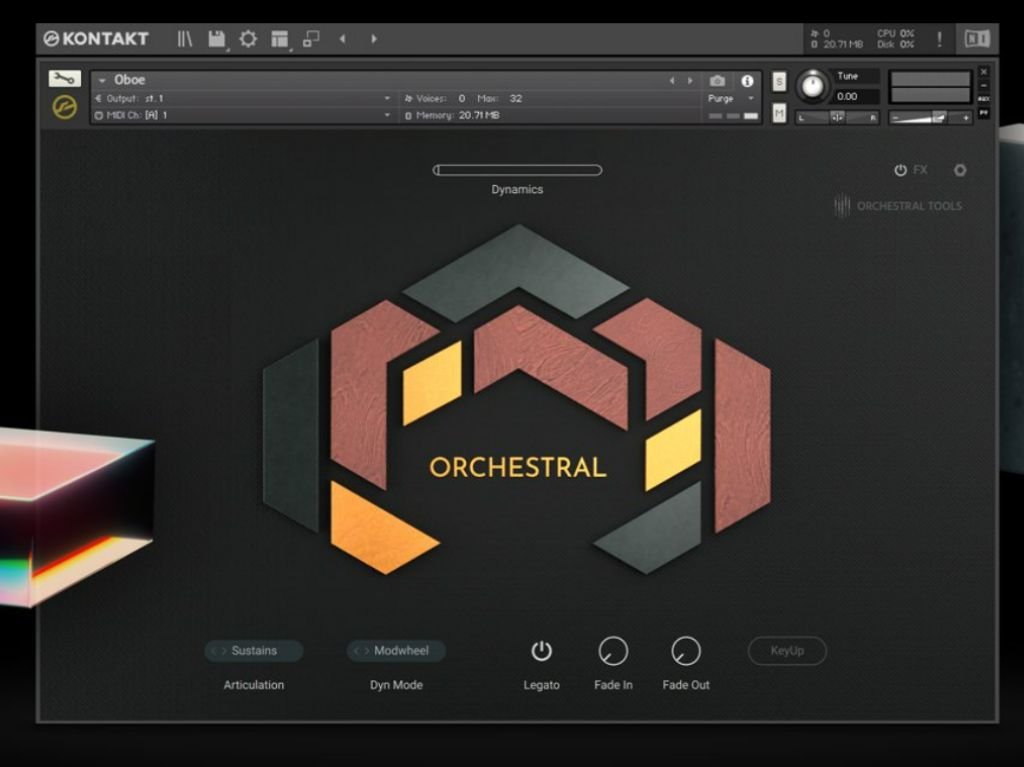Screen dimensions: 1024x767
Task: Click the Voices 0 readout
Action: [436, 98]
